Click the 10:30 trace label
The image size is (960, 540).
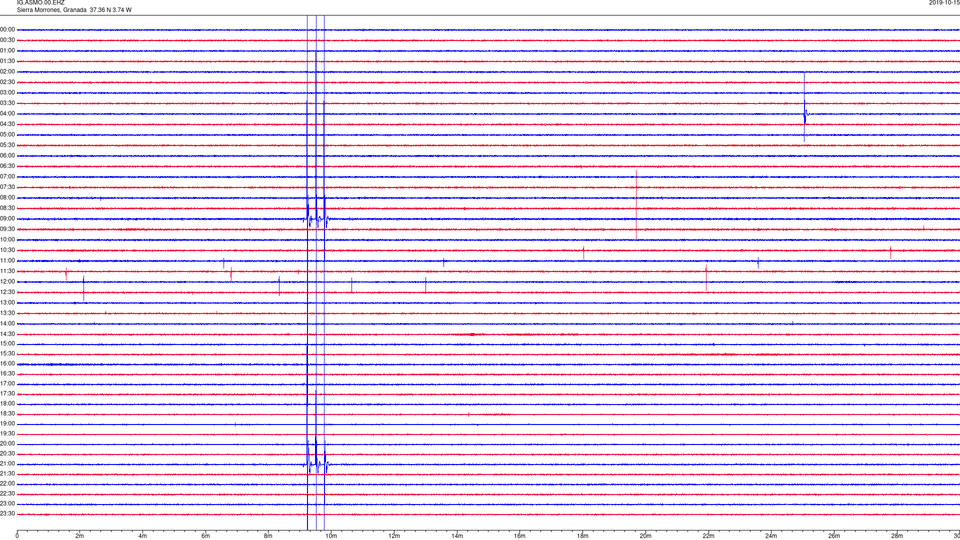tap(7, 250)
